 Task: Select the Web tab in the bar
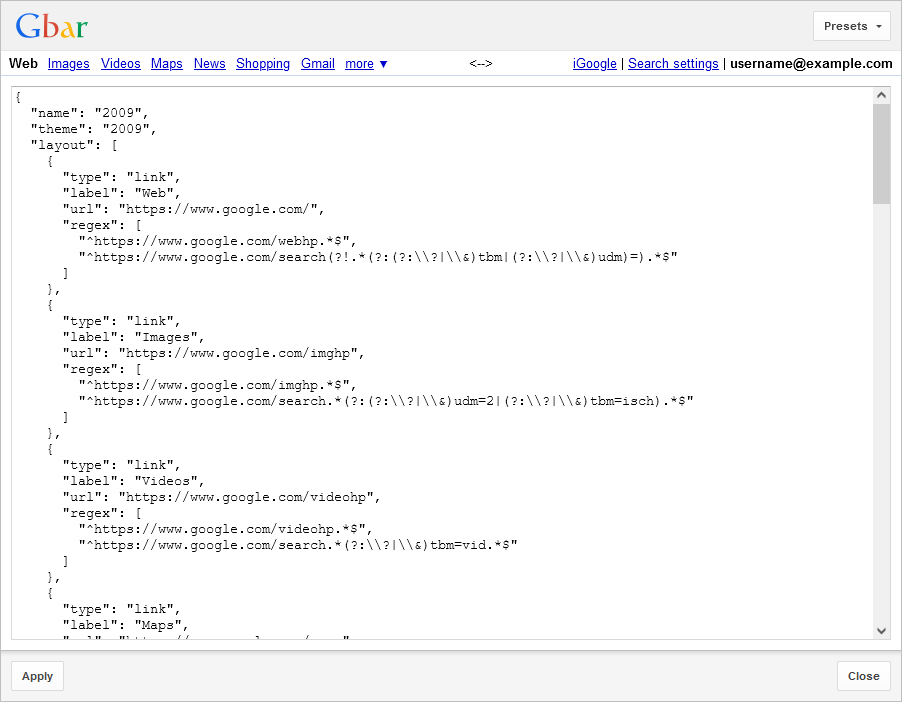tap(23, 63)
